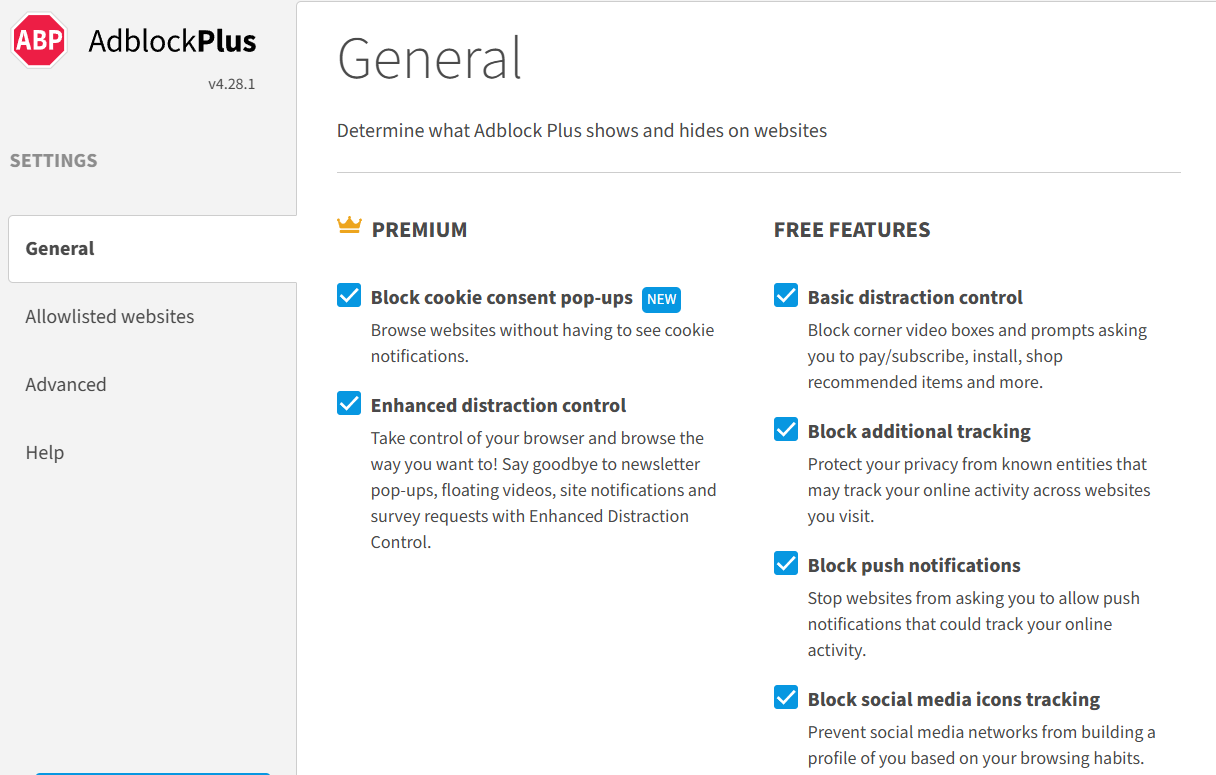Click the blue NEW badge

[x=661, y=299]
